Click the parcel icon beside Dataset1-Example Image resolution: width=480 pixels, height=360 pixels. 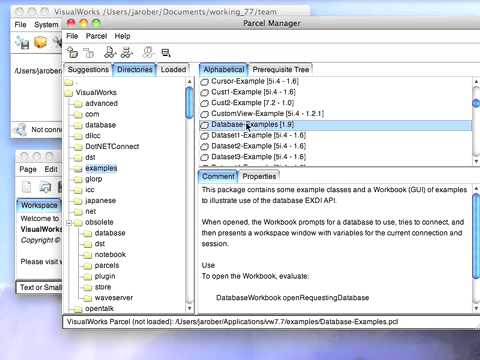(204, 136)
